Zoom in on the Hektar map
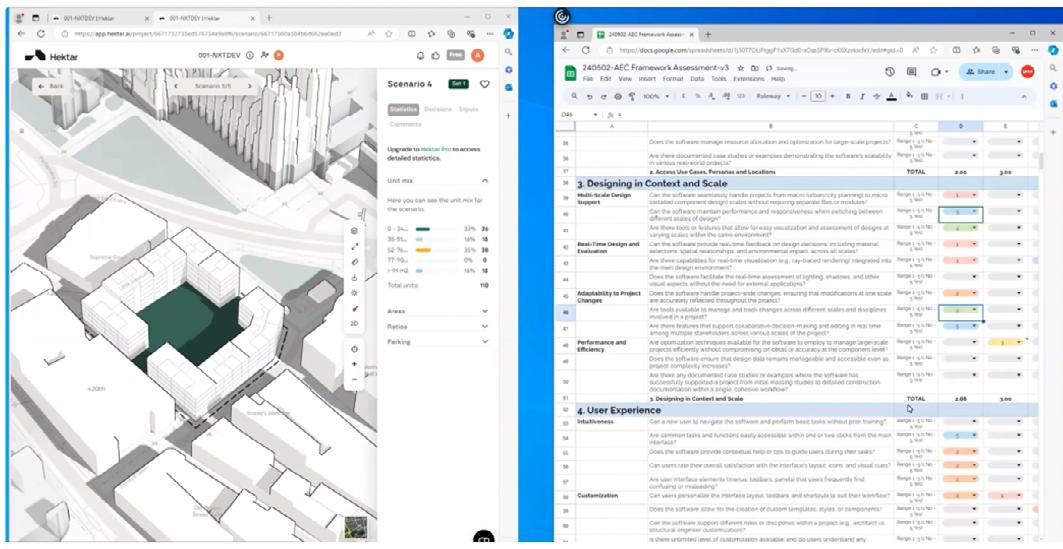 (354, 365)
